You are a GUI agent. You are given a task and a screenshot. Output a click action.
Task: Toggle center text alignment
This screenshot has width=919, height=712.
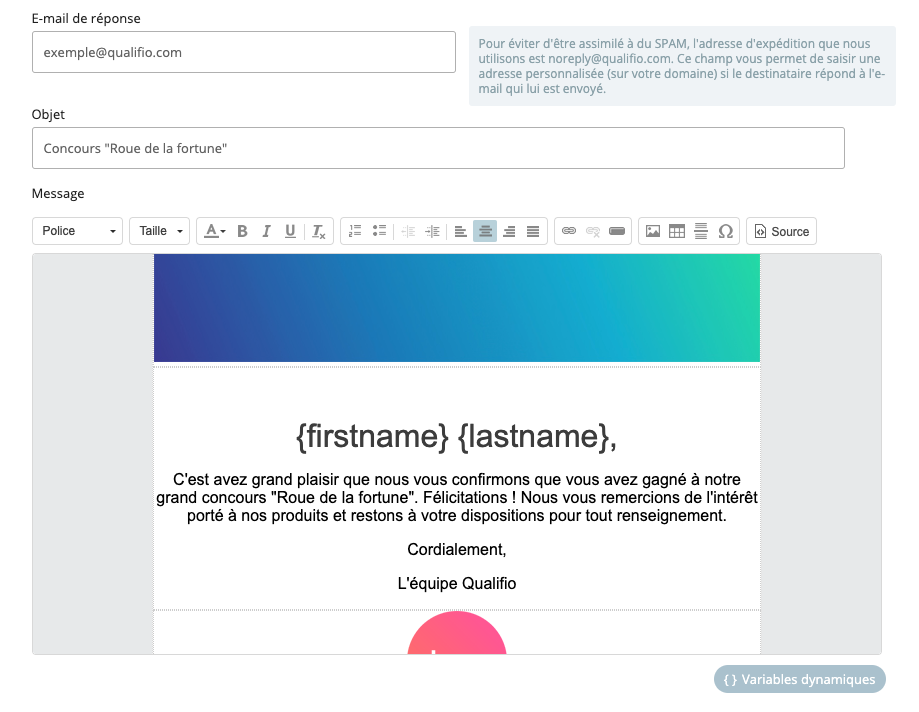pyautogui.click(x=485, y=231)
